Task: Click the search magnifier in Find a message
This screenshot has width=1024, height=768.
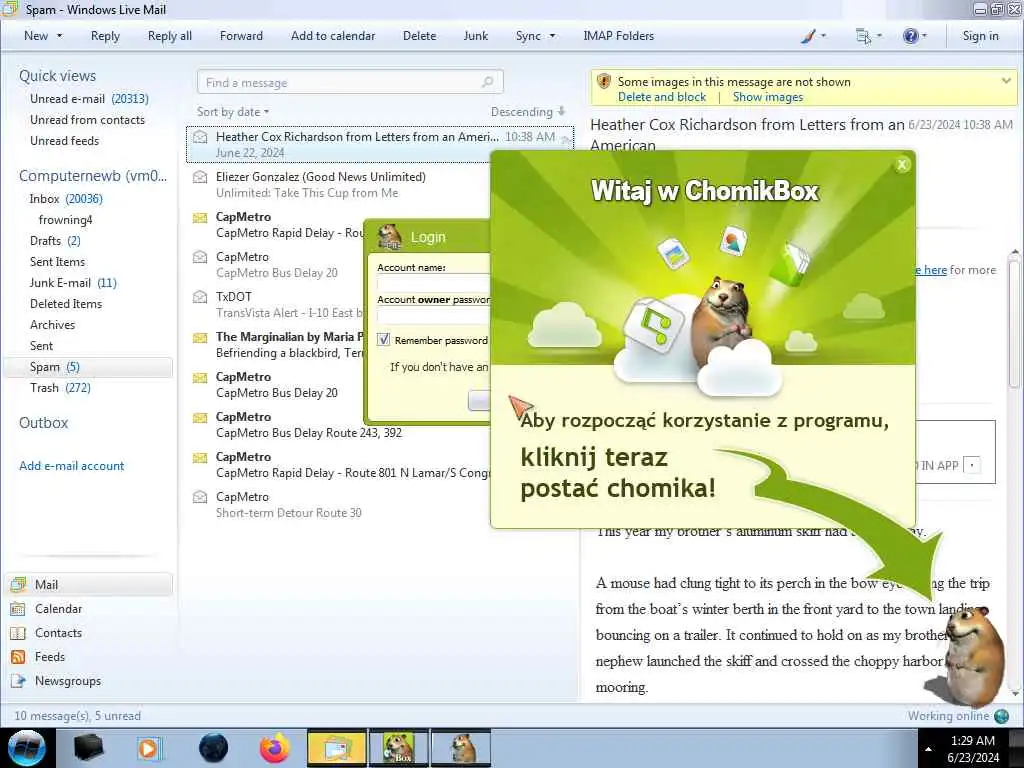Action: [487, 82]
